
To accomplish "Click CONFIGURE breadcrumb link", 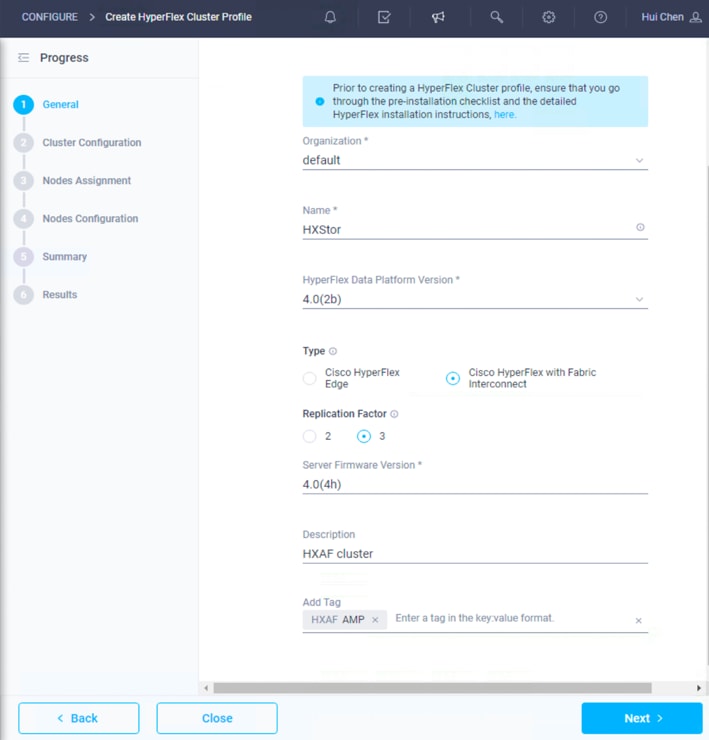I will pos(50,17).
